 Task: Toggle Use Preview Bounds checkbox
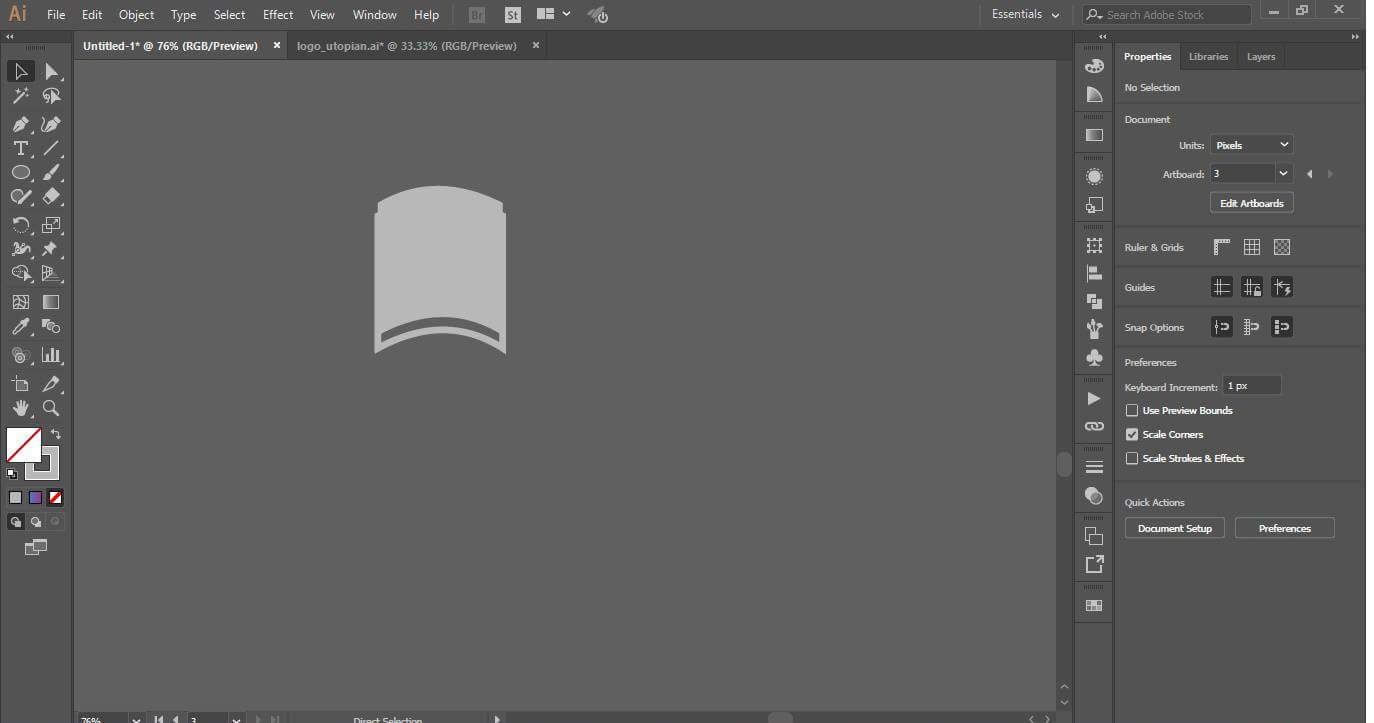pyautogui.click(x=1132, y=410)
